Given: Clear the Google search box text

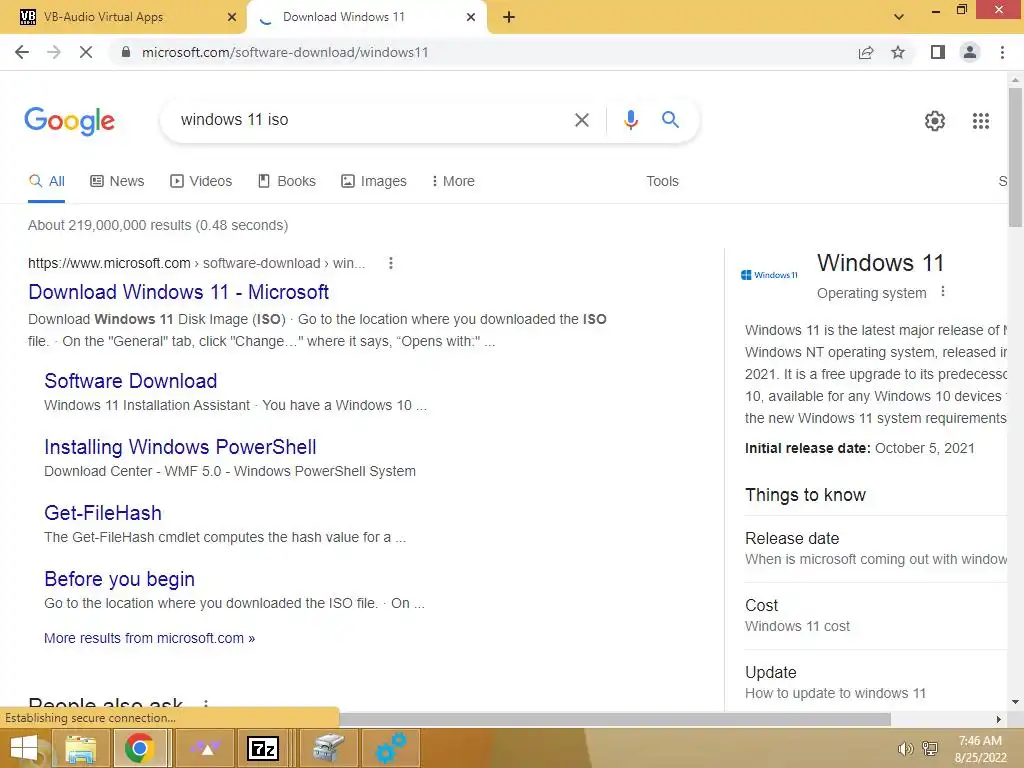Looking at the screenshot, I should tap(581, 120).
